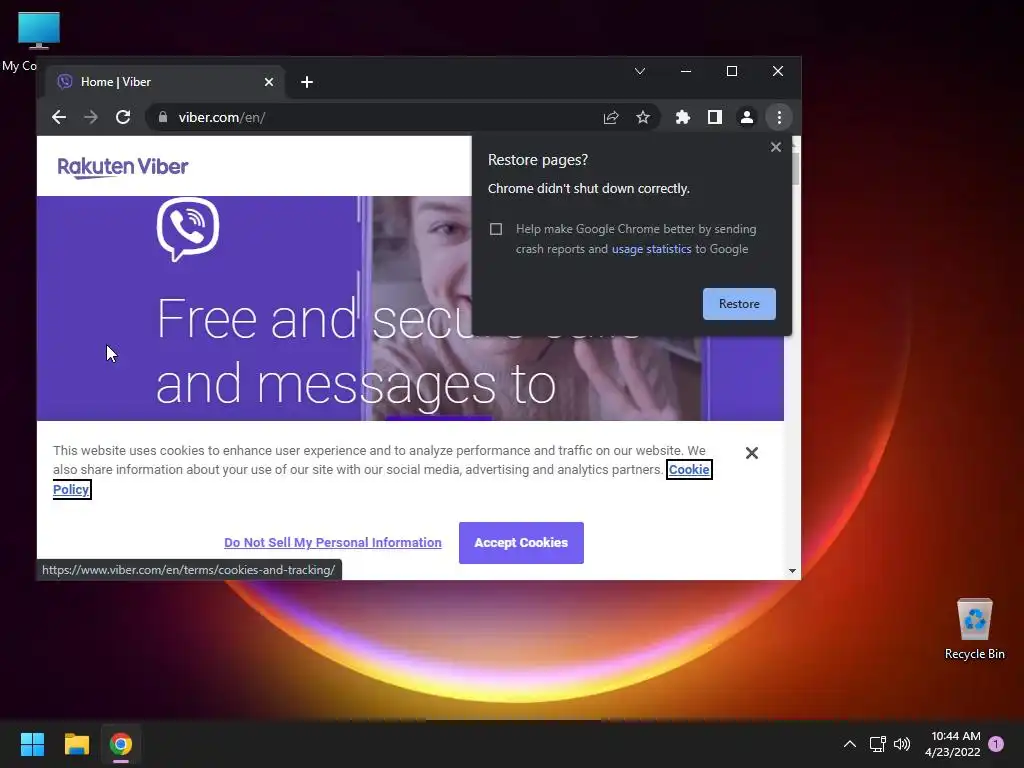
Task: Open the clock showing 10:44 AM
Action: tap(953, 744)
